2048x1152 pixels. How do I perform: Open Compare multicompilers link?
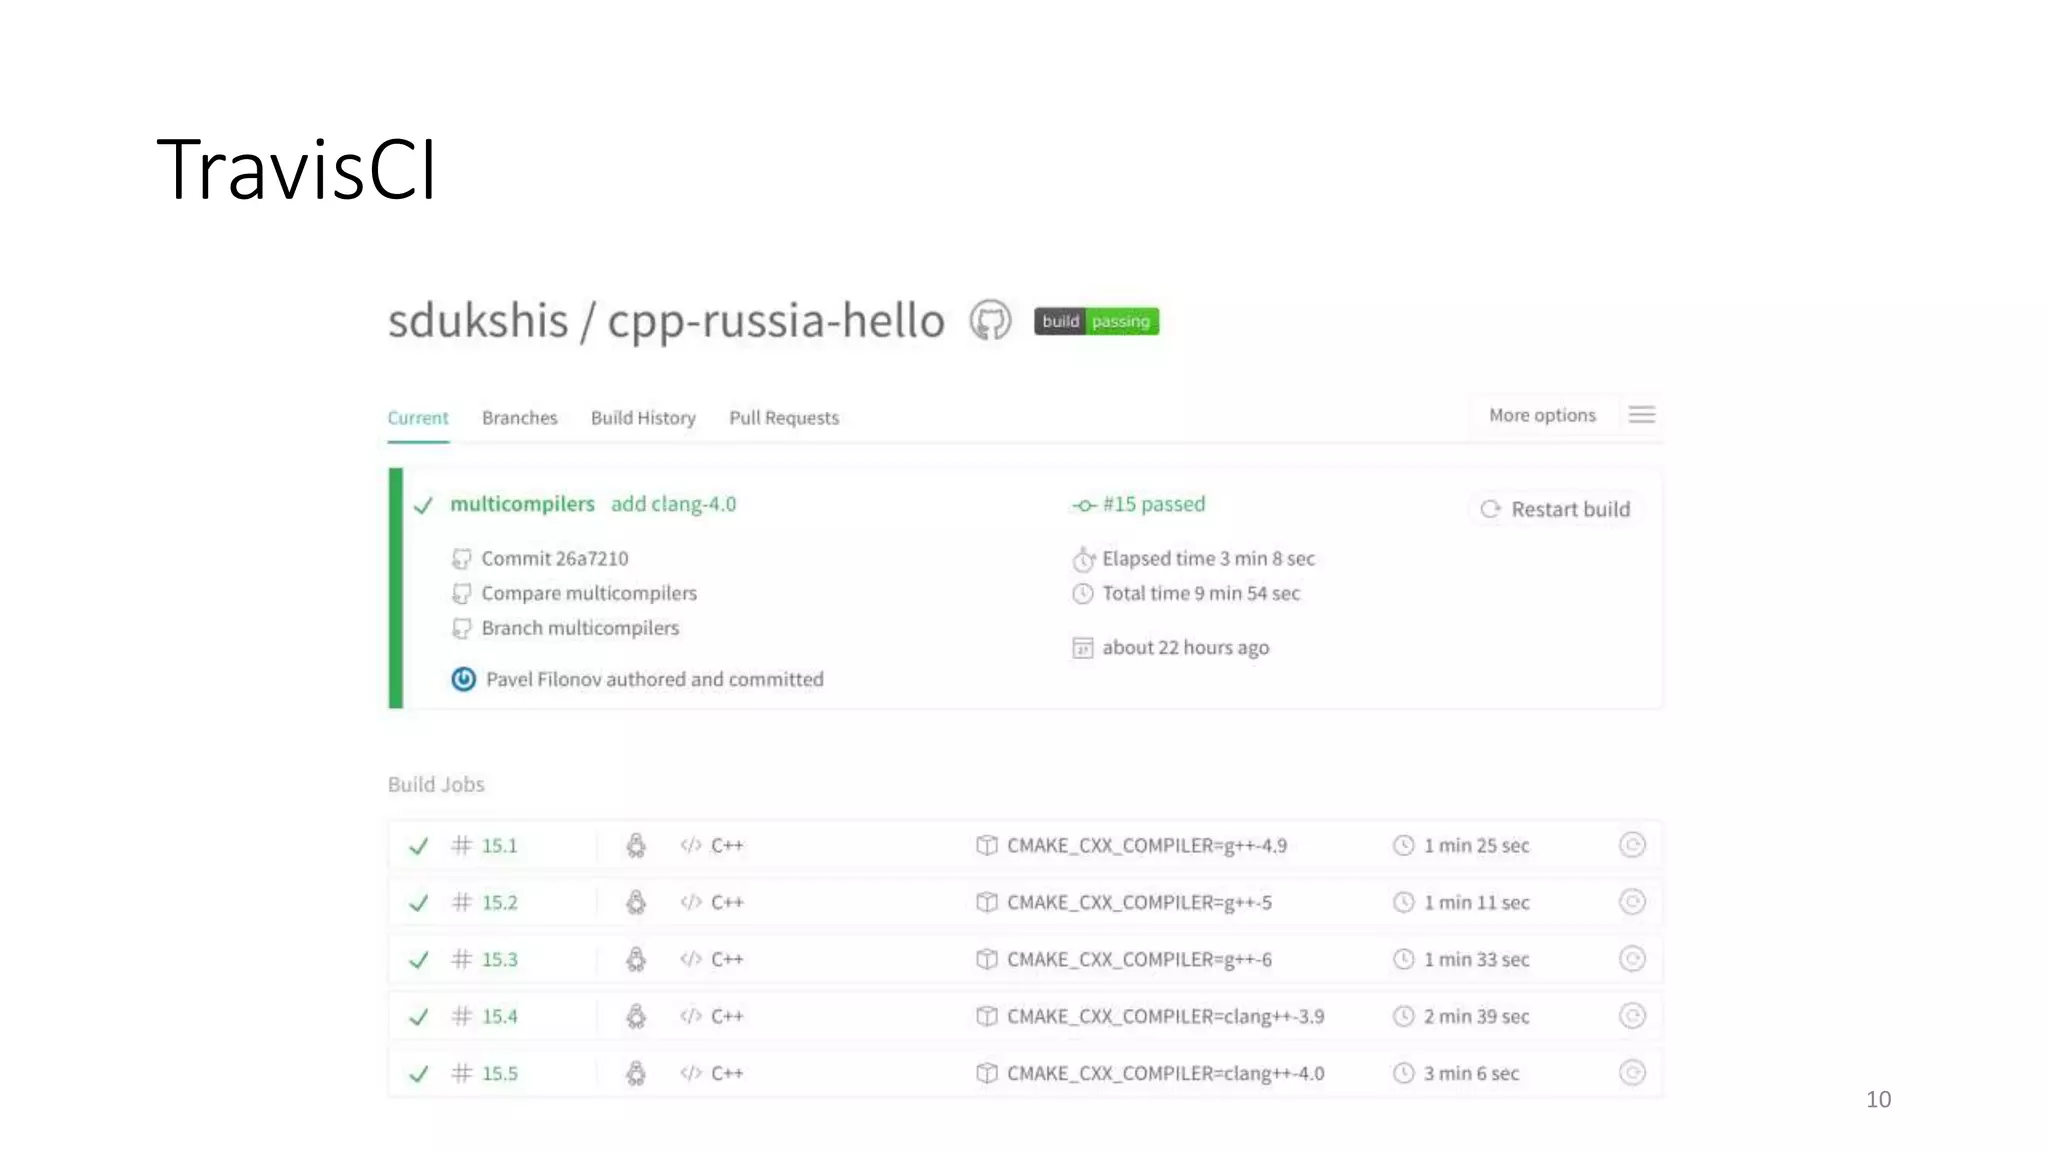pos(589,593)
